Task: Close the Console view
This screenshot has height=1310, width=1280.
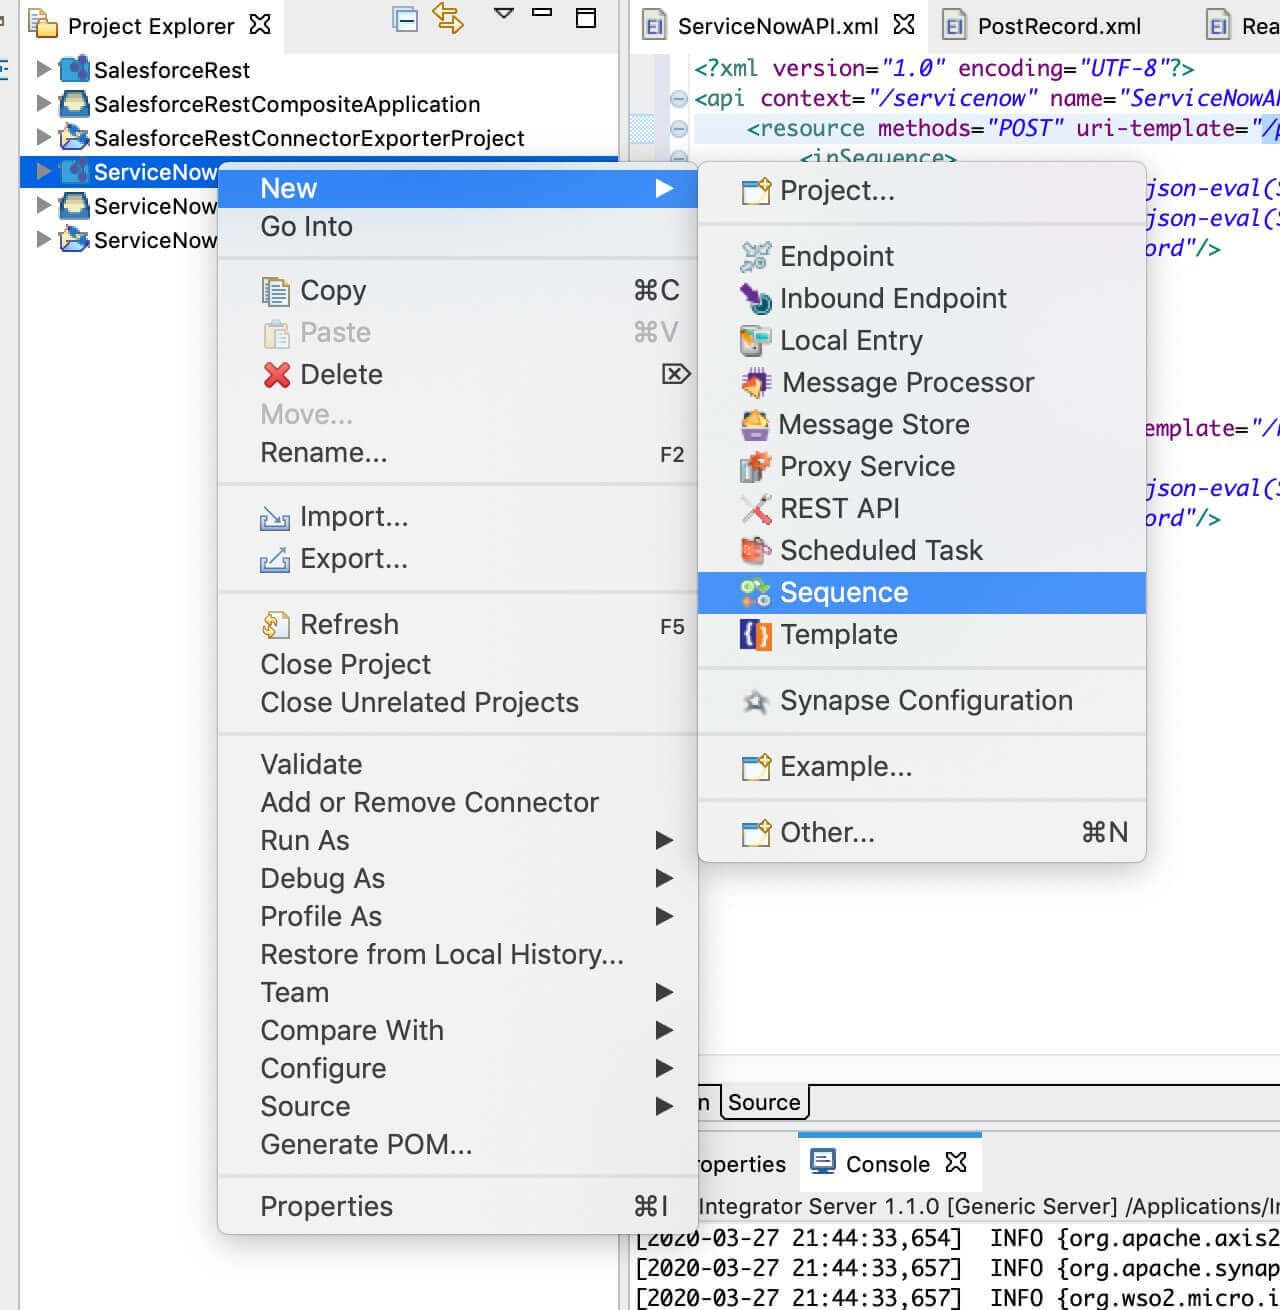Action: click(956, 1162)
